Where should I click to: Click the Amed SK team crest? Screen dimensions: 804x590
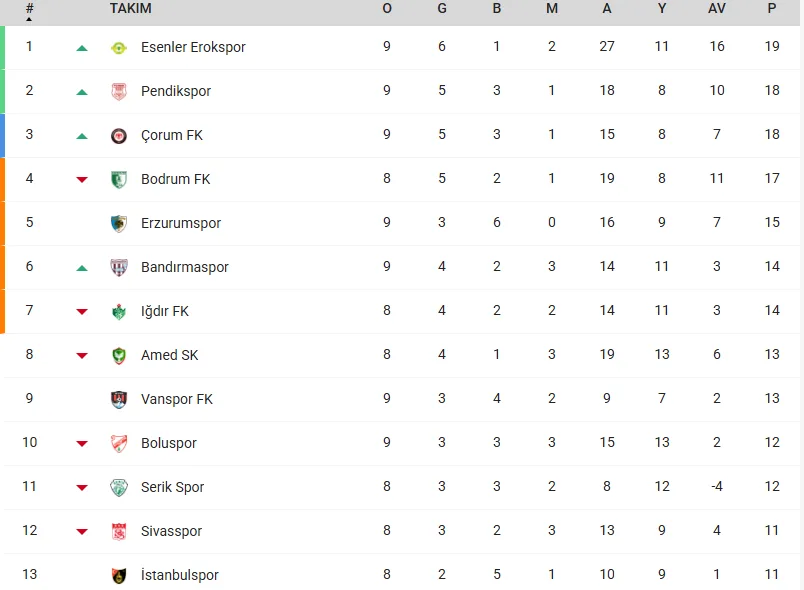[x=119, y=355]
